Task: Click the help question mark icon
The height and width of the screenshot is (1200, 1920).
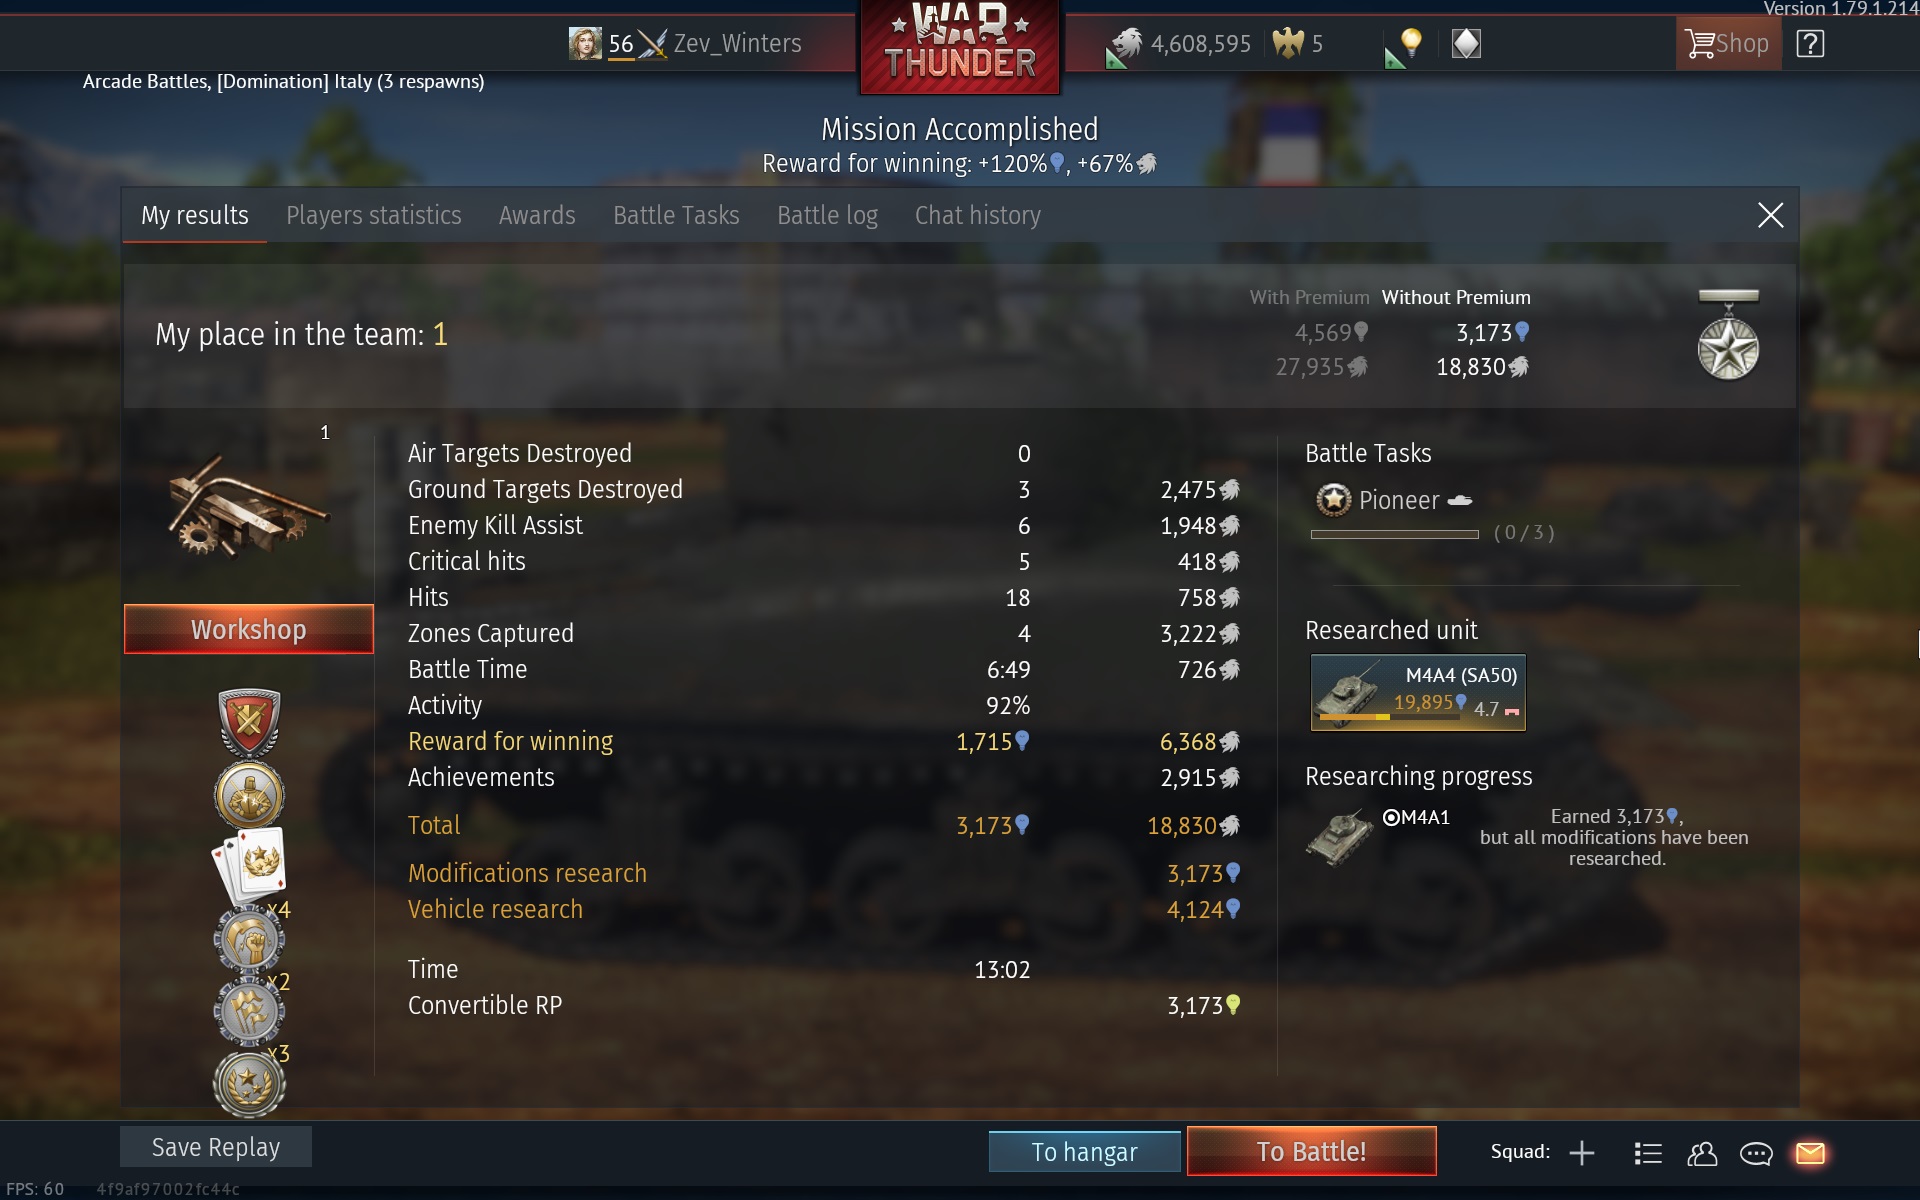Action: 1810,44
